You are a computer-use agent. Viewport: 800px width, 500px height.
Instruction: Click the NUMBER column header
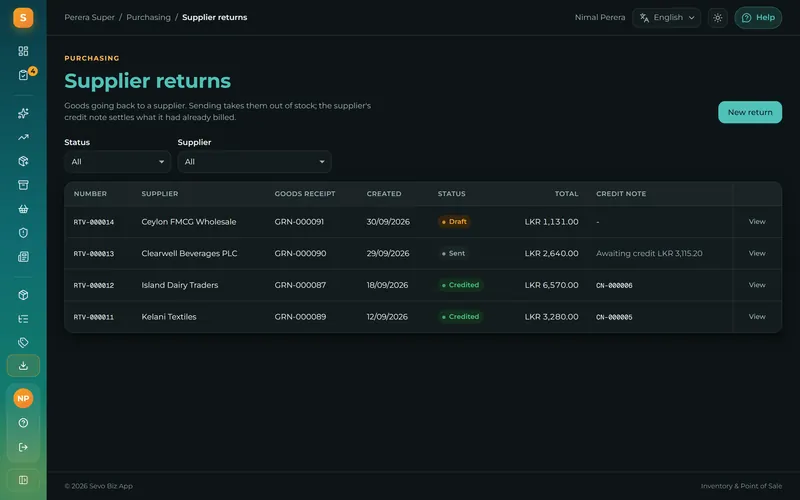[x=90, y=194]
